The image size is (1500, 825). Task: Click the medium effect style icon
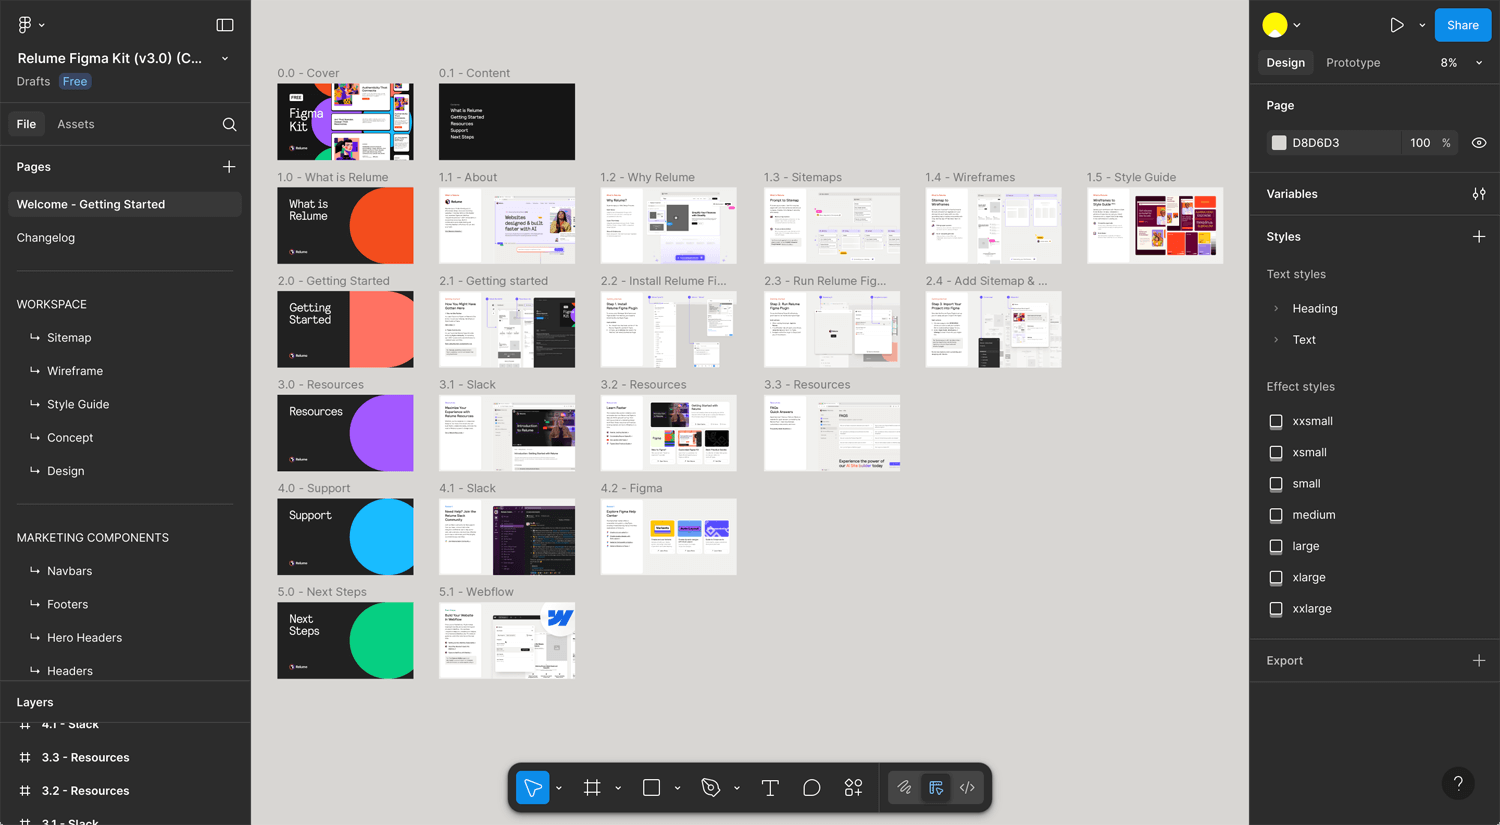pyautogui.click(x=1276, y=515)
